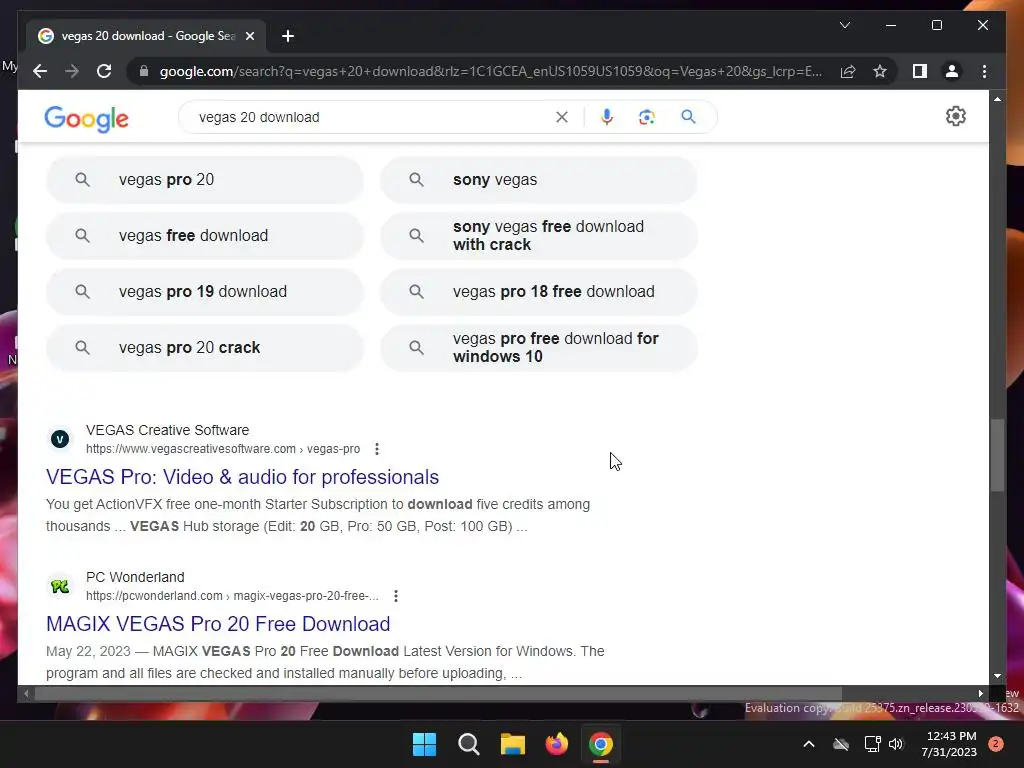The image size is (1024, 768).
Task: Open the volume control in tray
Action: 896,744
